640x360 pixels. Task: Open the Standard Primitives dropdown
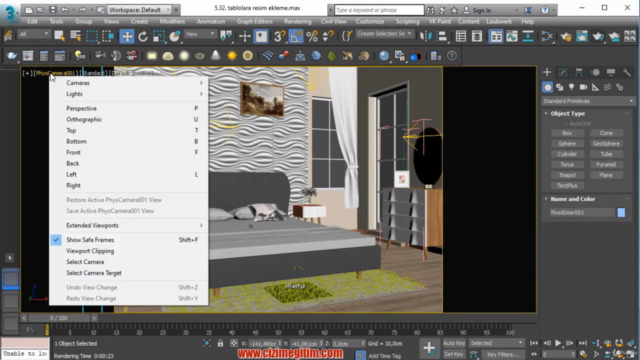point(588,101)
